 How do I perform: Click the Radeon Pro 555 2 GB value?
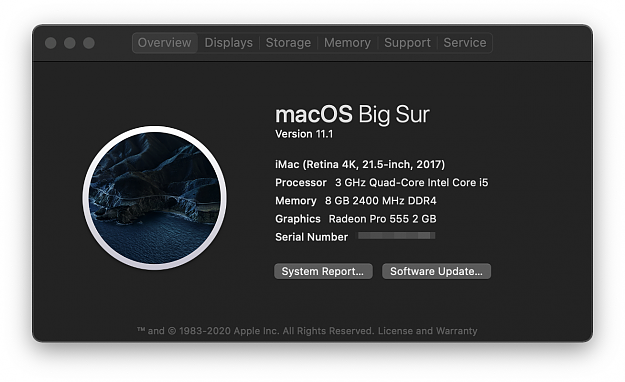(382, 219)
